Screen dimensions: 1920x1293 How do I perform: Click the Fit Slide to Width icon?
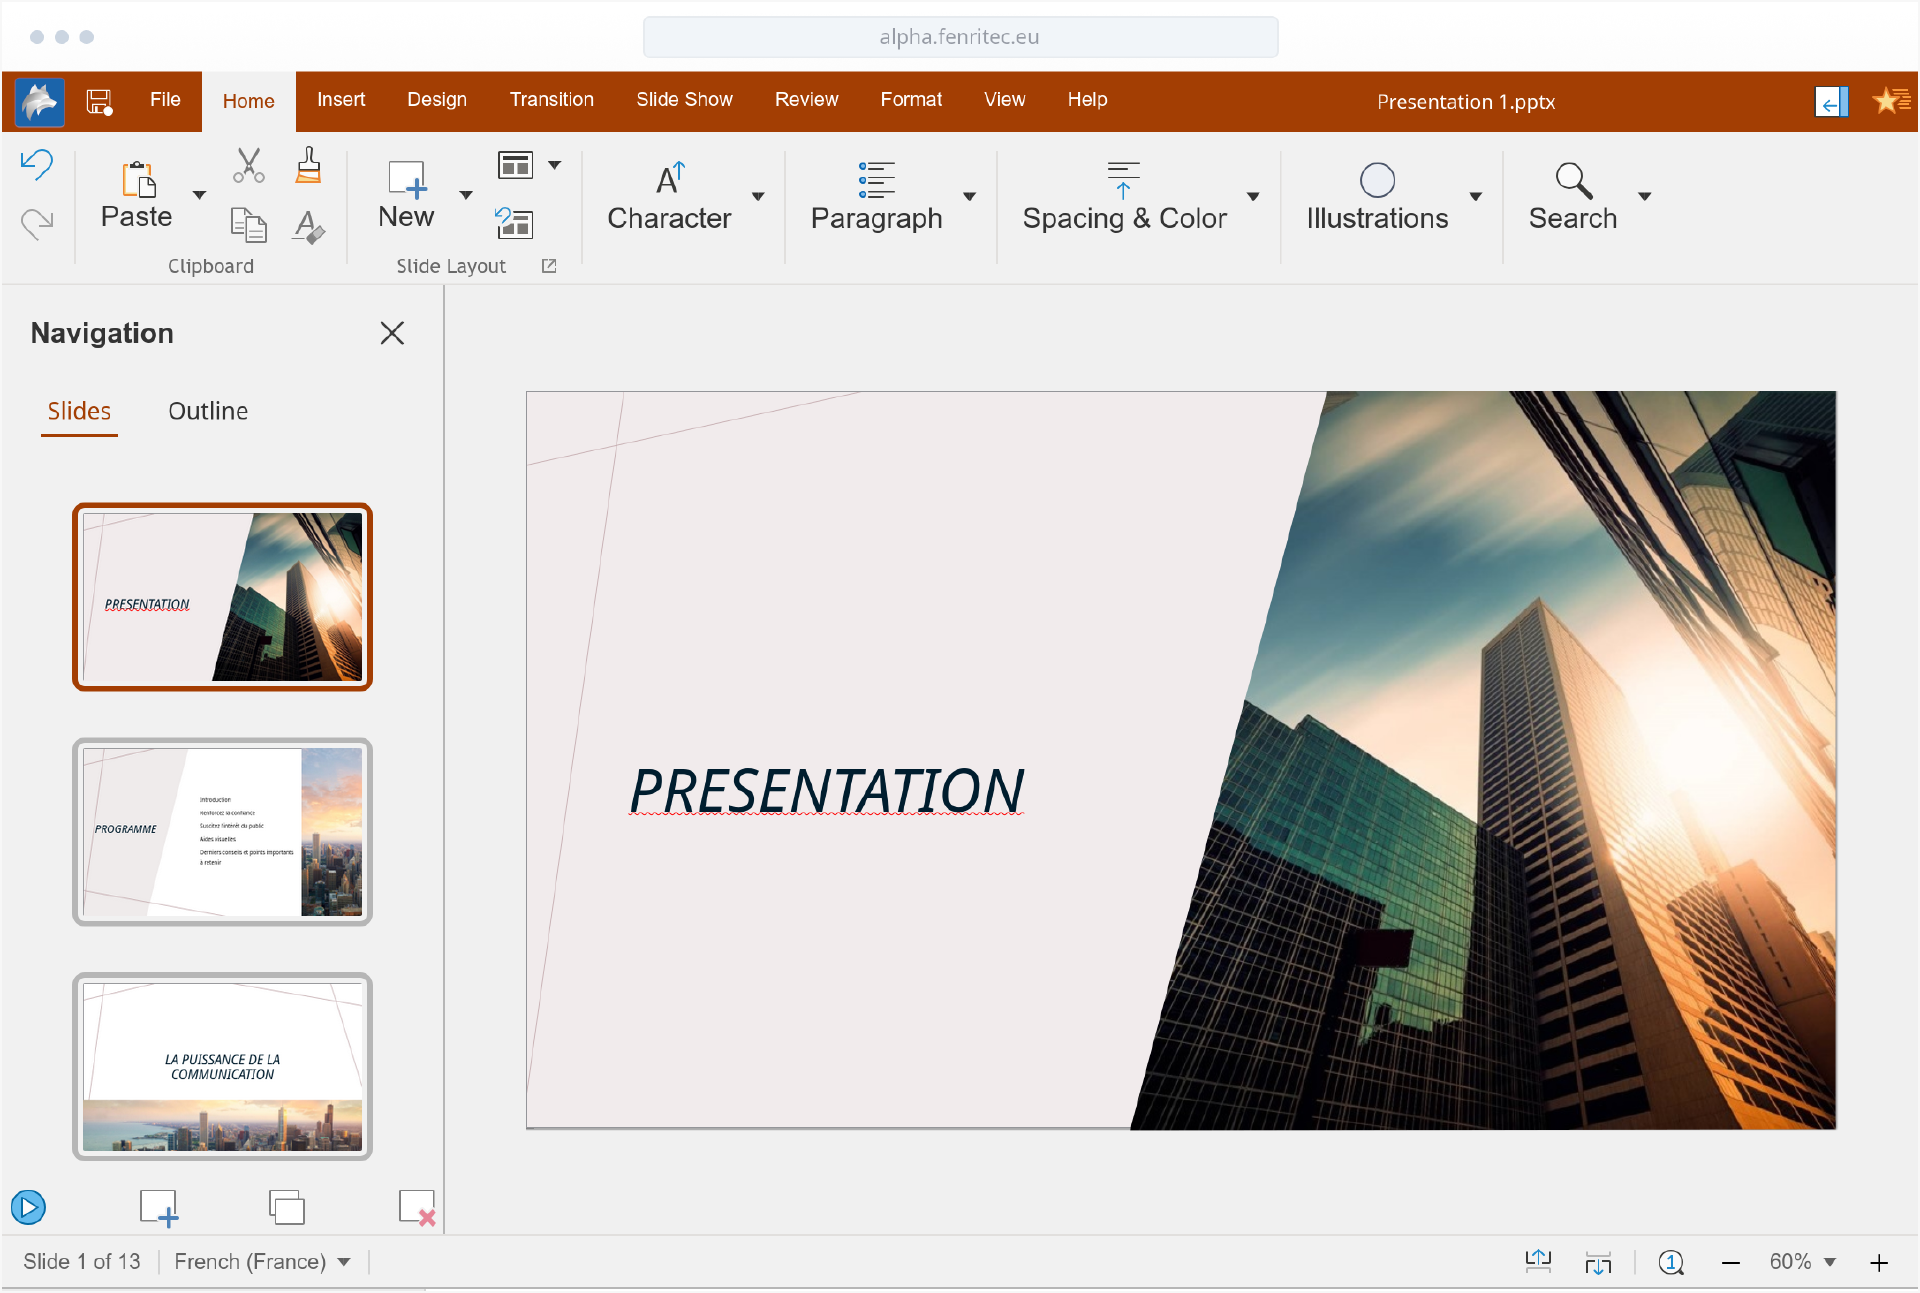(x=1597, y=1261)
